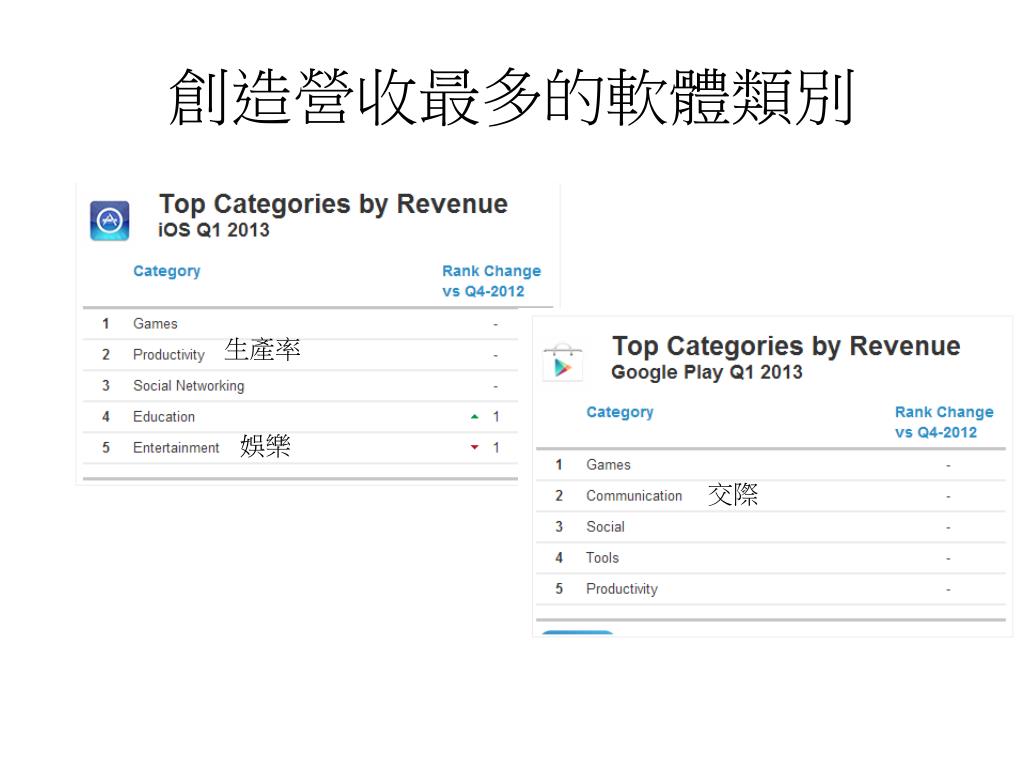1024x768 pixels.
Task: Select 'Social' in the Google Play table
Action: point(605,527)
